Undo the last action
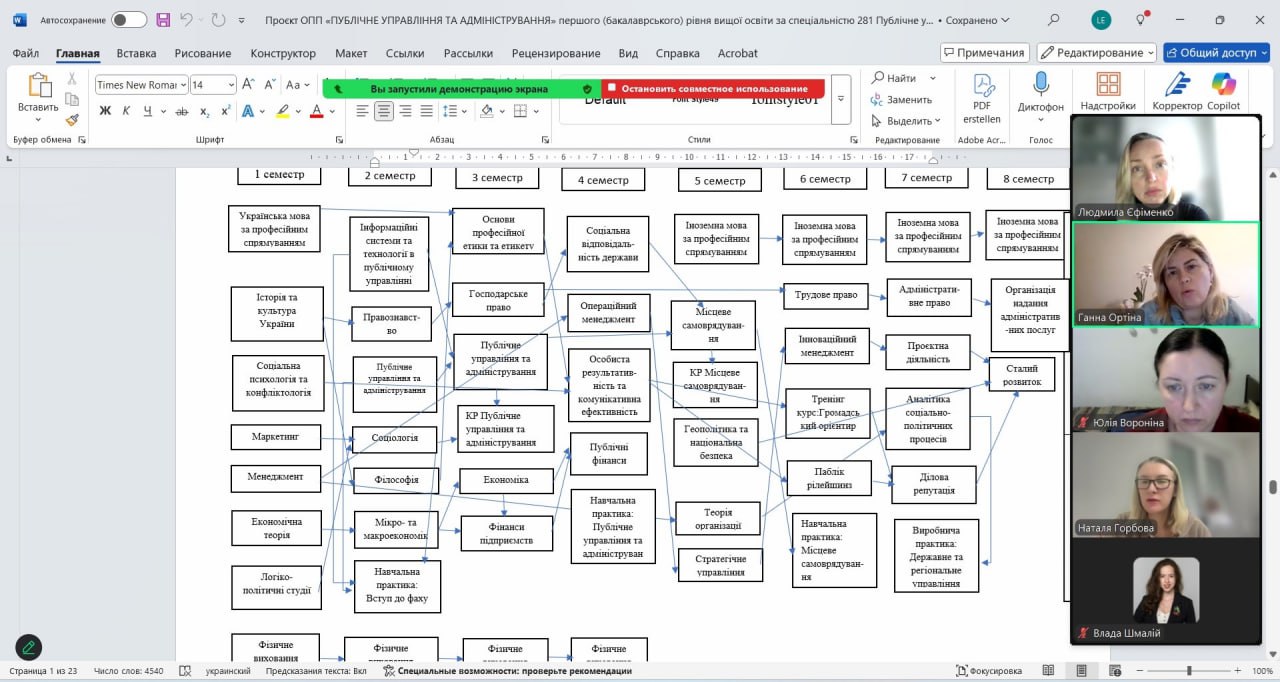Image resolution: width=1280 pixels, height=682 pixels. pyautogui.click(x=186, y=20)
